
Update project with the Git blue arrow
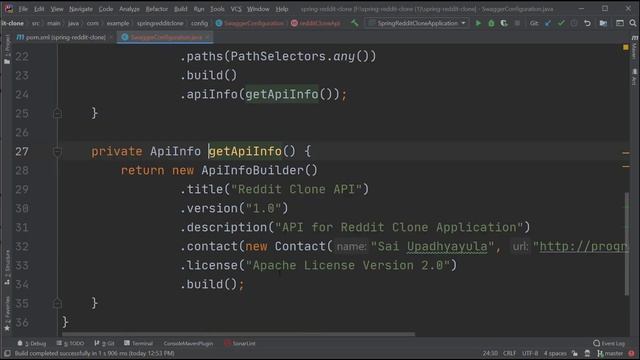(x=548, y=23)
